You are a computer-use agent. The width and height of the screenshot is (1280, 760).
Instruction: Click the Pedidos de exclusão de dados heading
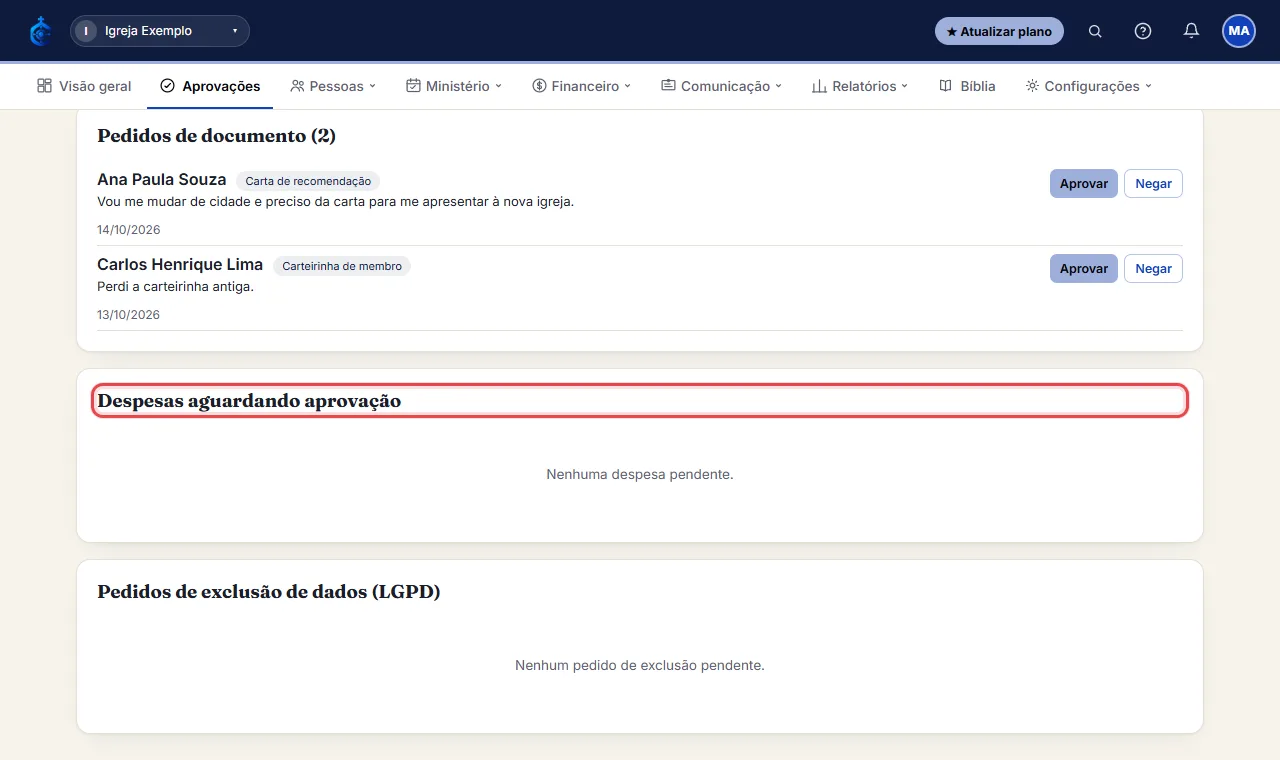point(269,592)
